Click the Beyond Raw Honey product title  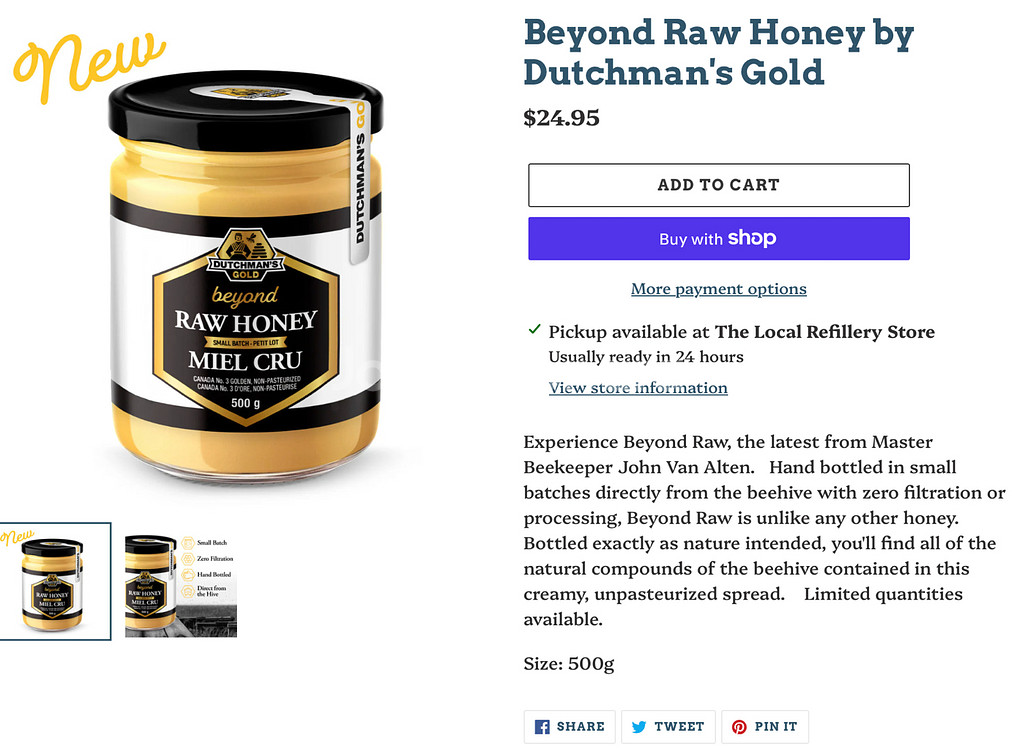(x=718, y=52)
